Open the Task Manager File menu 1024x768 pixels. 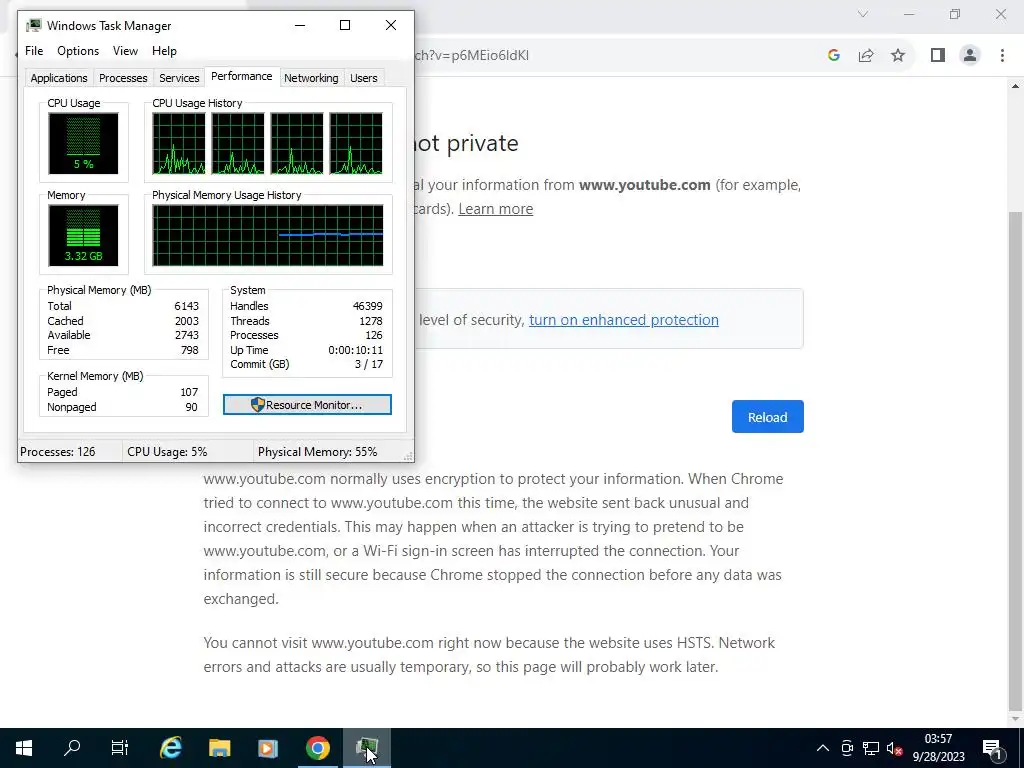click(x=34, y=51)
